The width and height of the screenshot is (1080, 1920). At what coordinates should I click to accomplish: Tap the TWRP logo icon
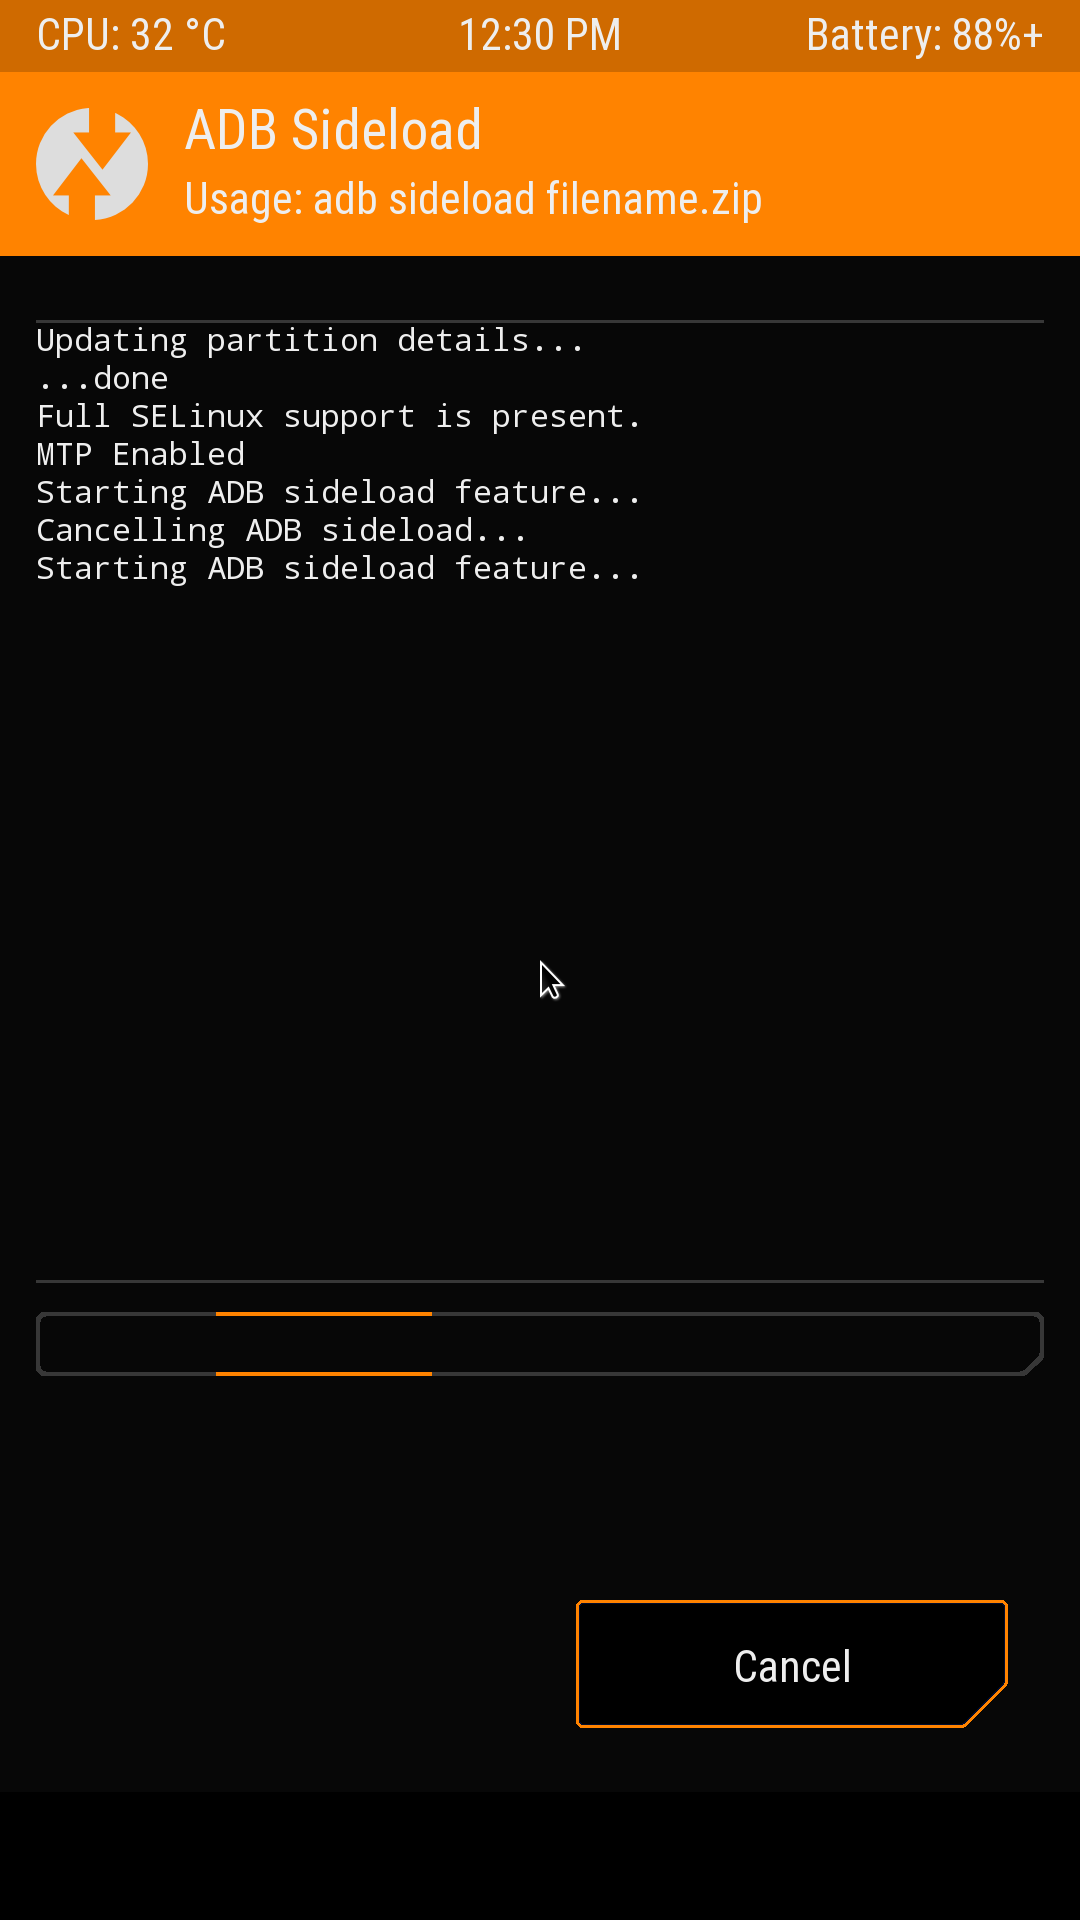click(92, 164)
